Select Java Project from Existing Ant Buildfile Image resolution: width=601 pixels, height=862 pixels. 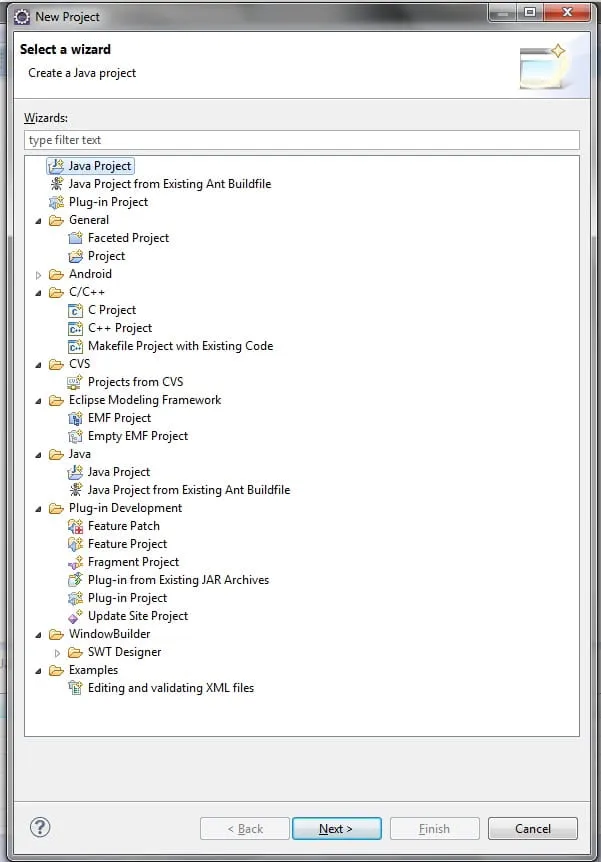coord(169,184)
